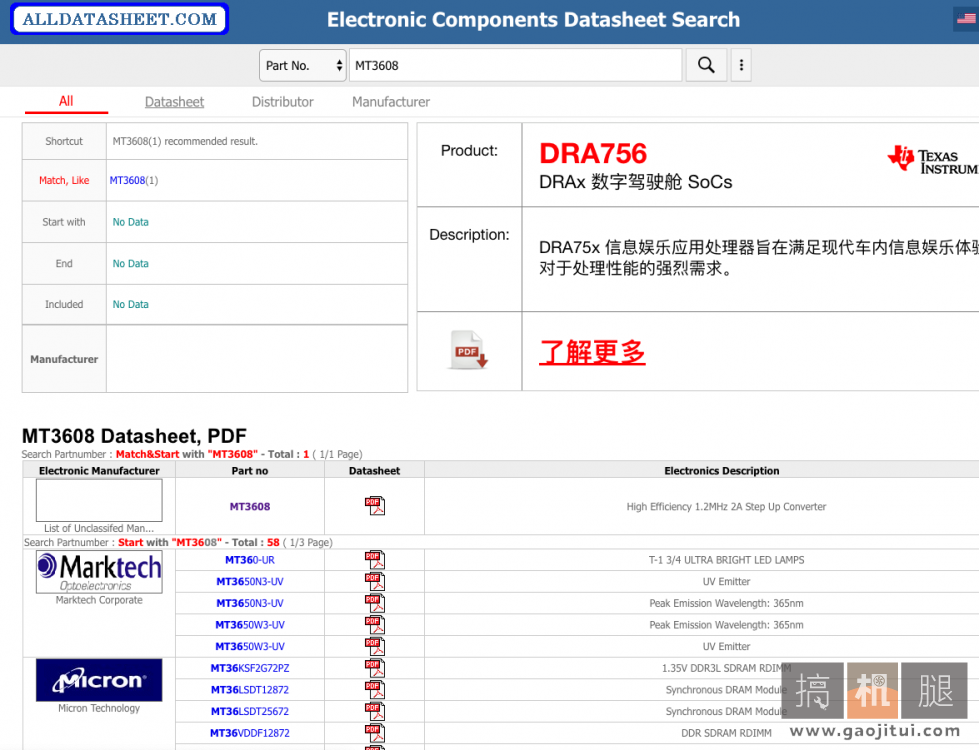Click the 'Electronics Description' column header
Image resolution: width=979 pixels, height=750 pixels.
(x=722, y=471)
